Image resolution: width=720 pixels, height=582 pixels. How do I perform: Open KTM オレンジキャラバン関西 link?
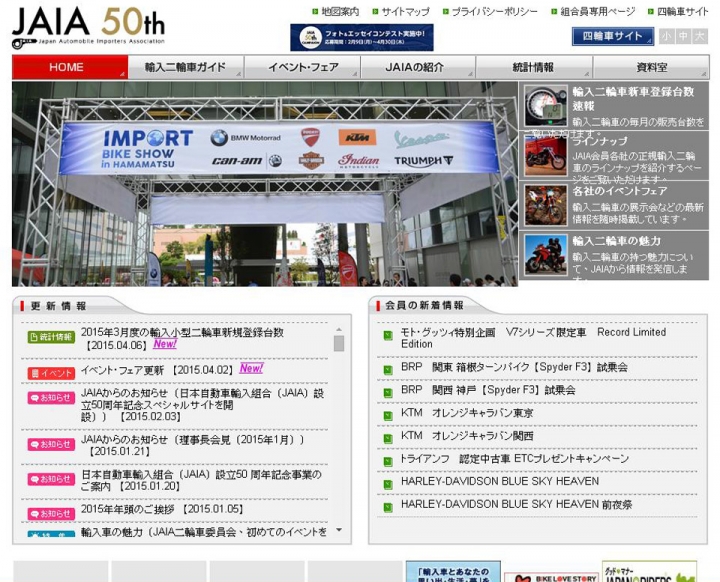(x=467, y=435)
